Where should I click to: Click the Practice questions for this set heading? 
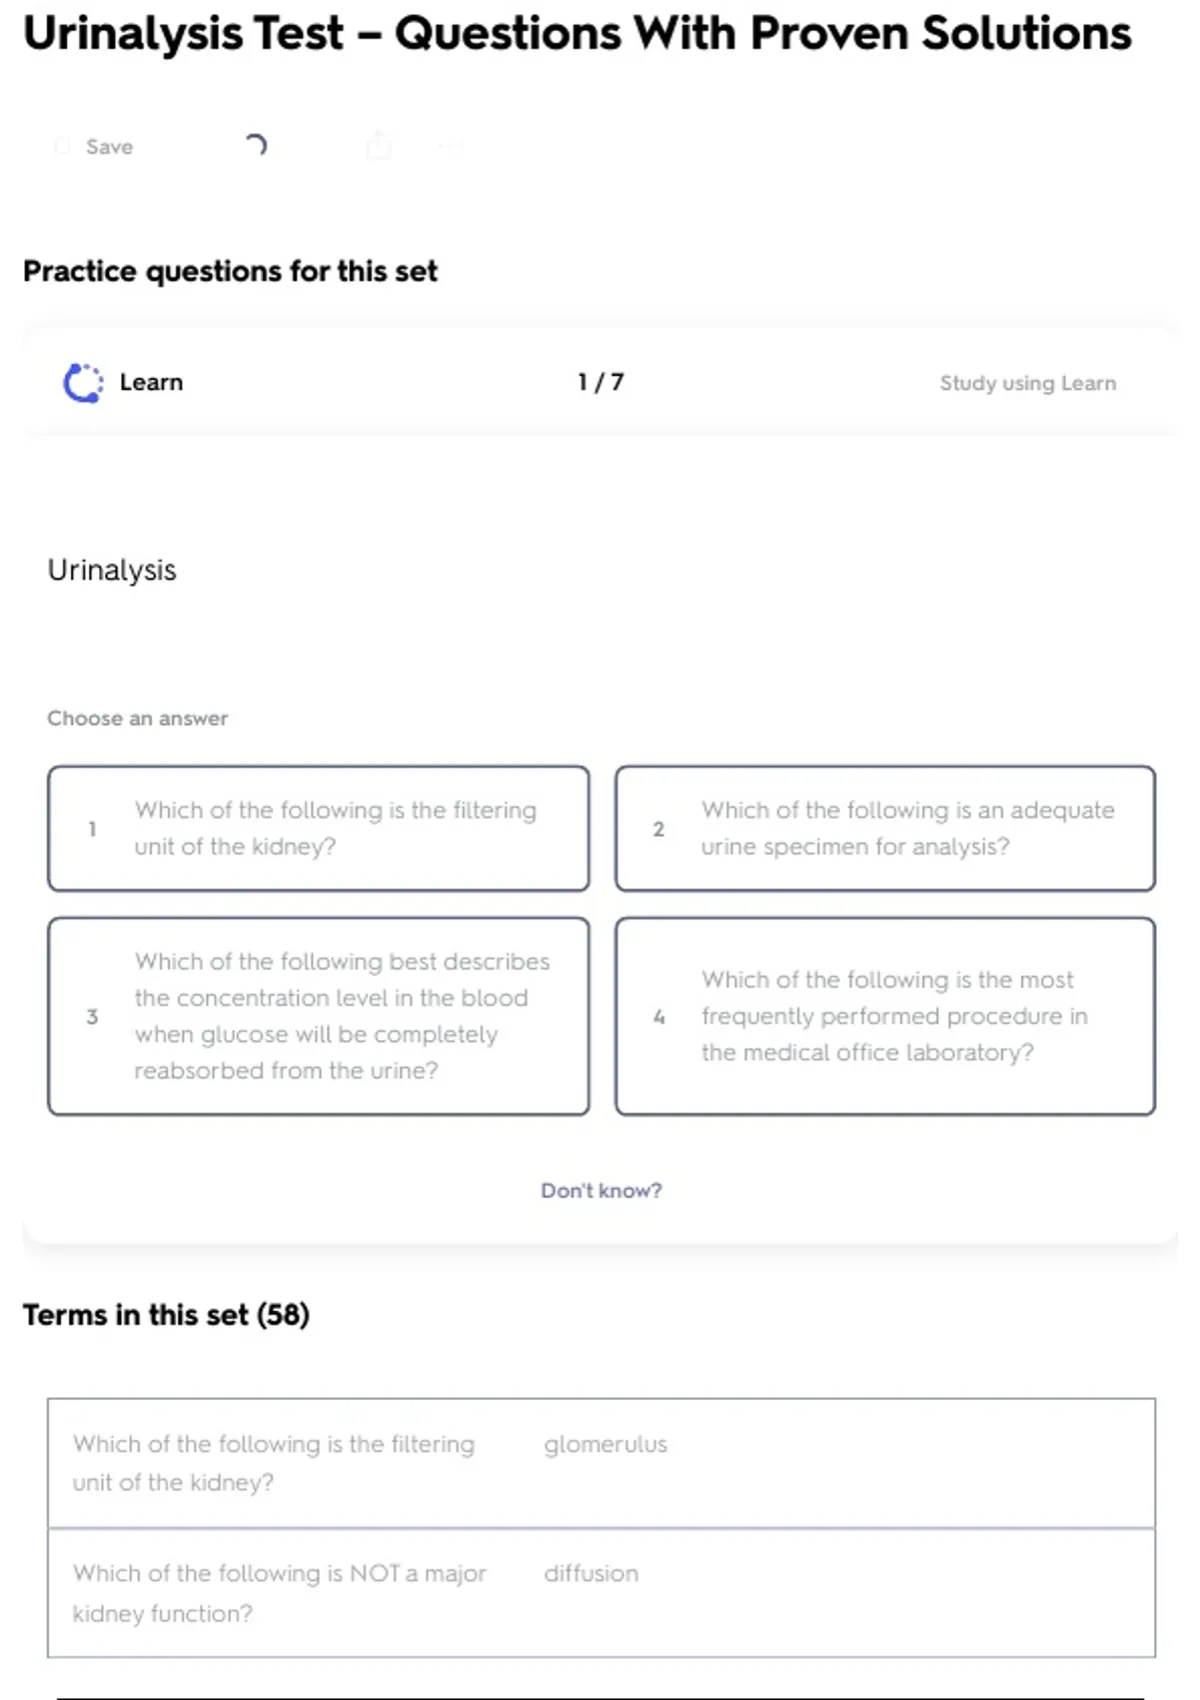[230, 271]
